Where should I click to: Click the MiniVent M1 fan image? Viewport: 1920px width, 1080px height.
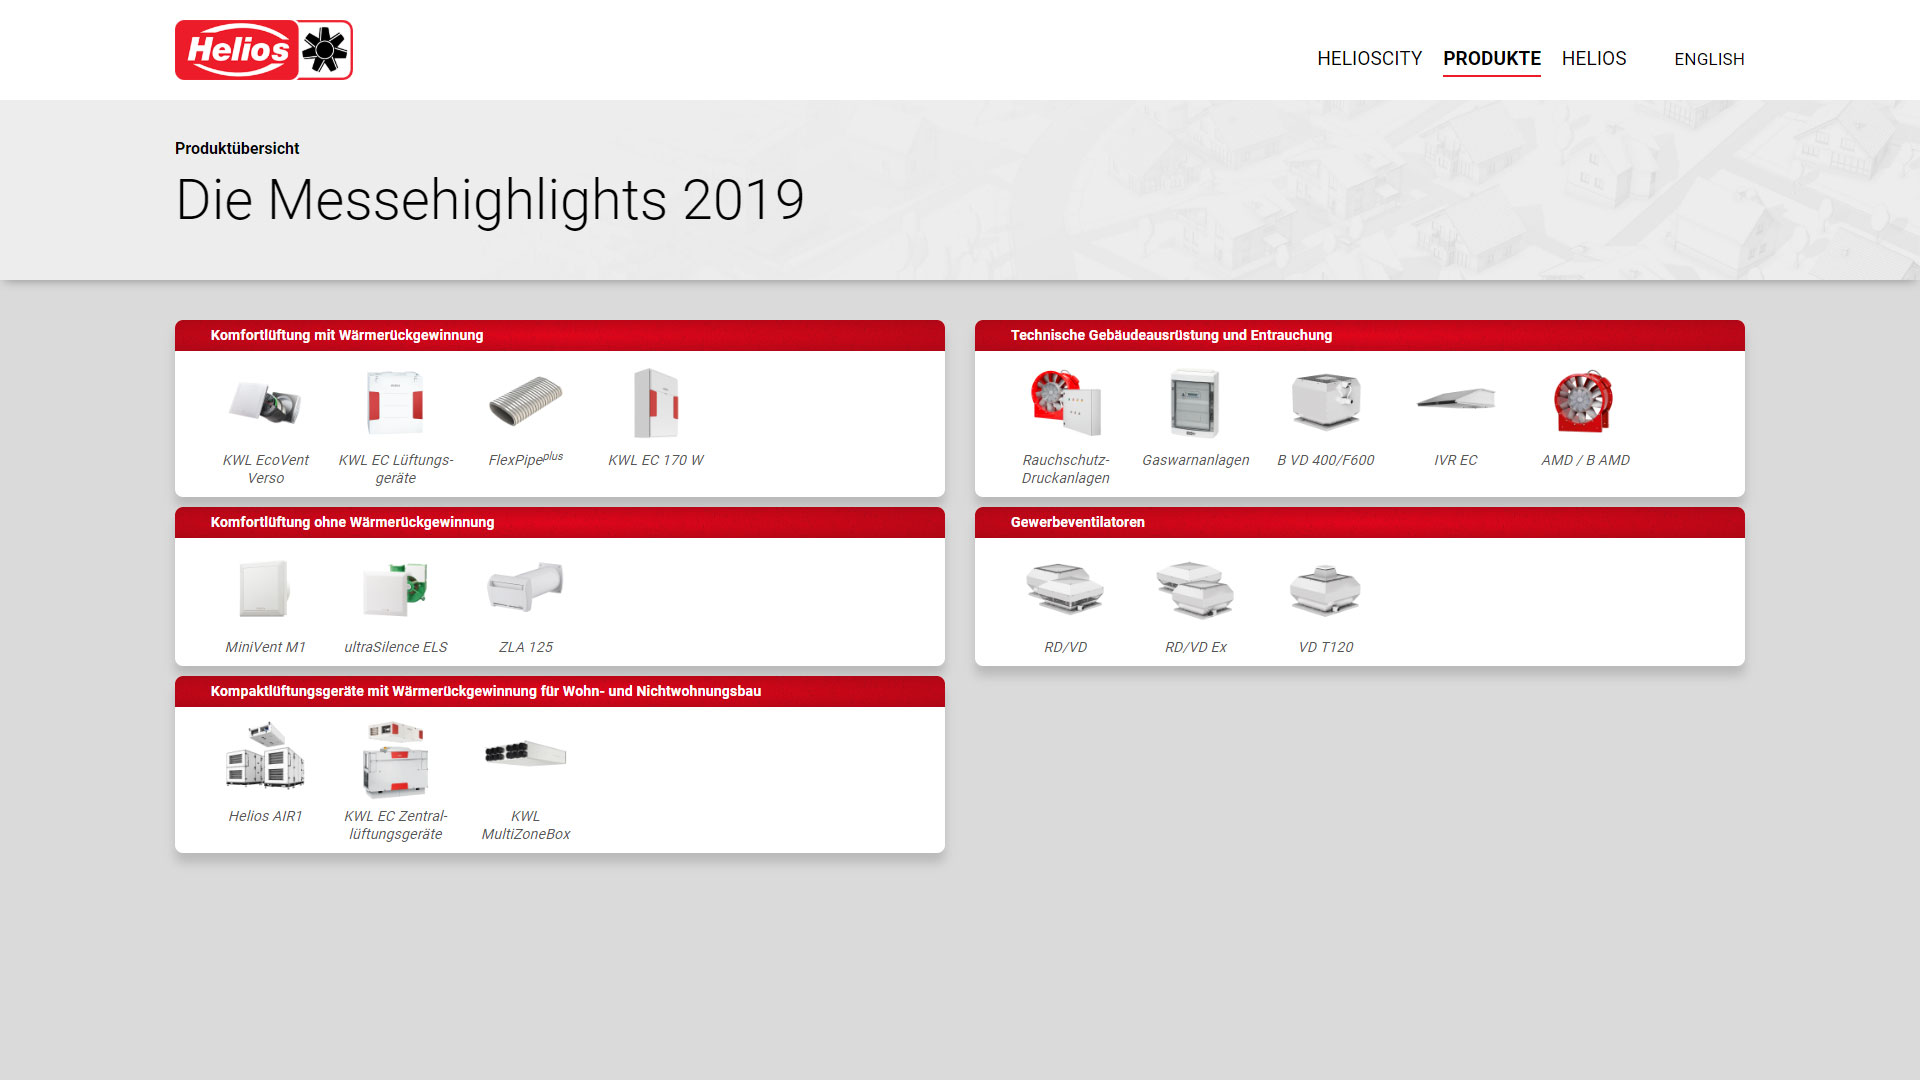(265, 590)
